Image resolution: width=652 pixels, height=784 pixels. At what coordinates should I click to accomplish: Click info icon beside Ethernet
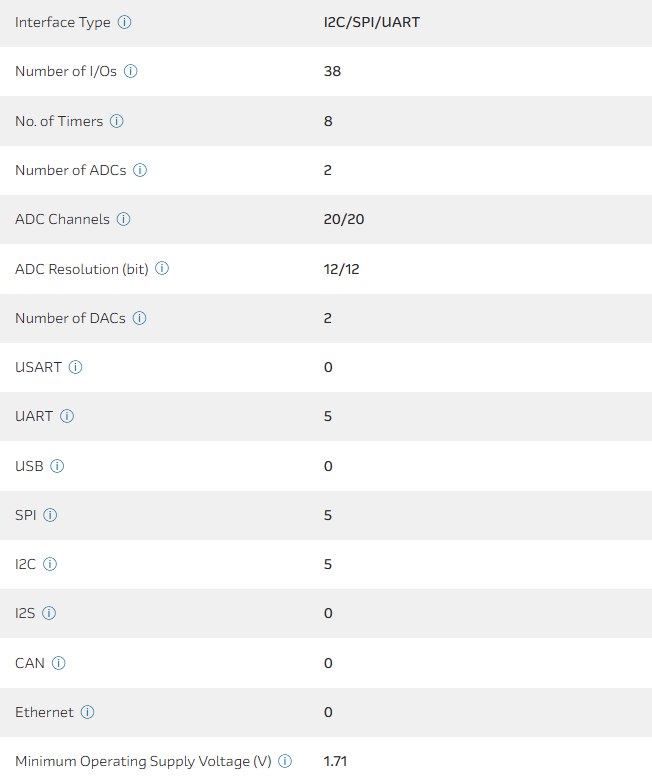[x=87, y=712]
